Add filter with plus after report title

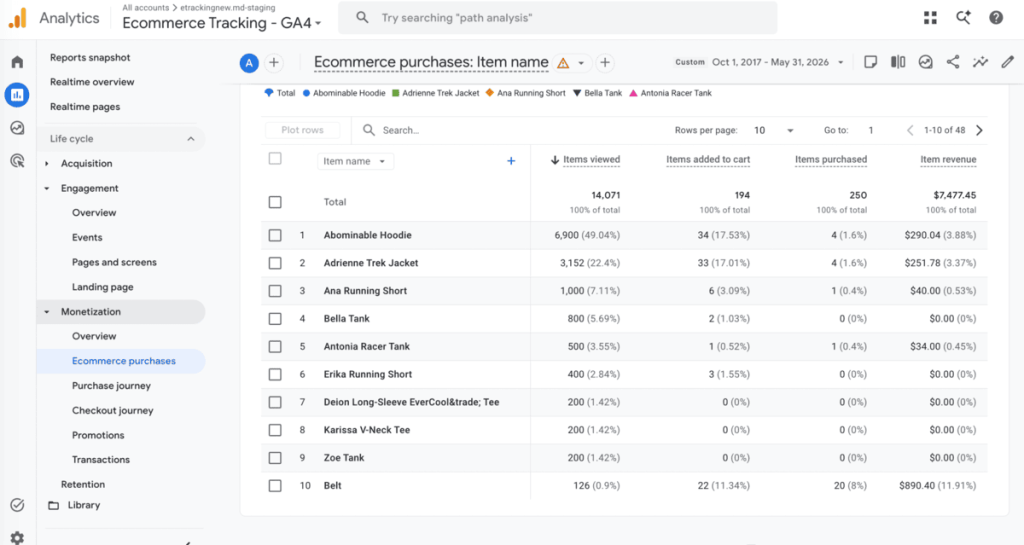(605, 63)
